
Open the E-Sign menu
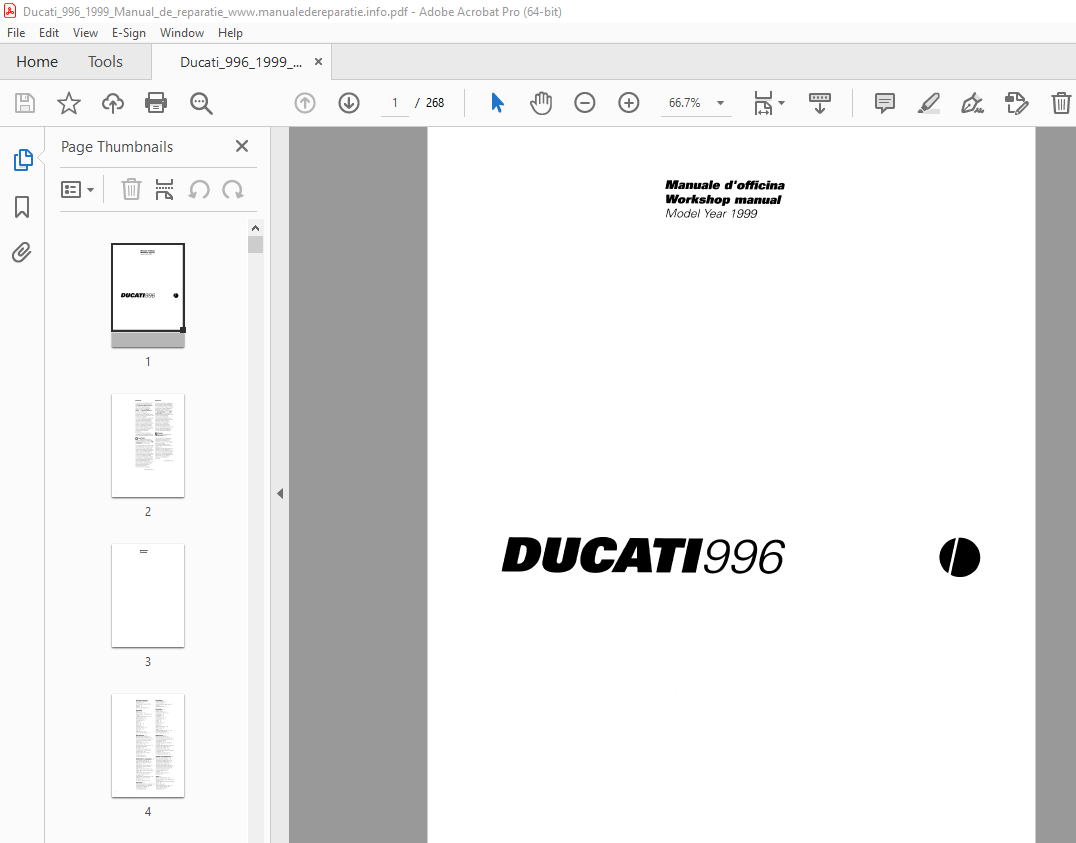tap(129, 33)
